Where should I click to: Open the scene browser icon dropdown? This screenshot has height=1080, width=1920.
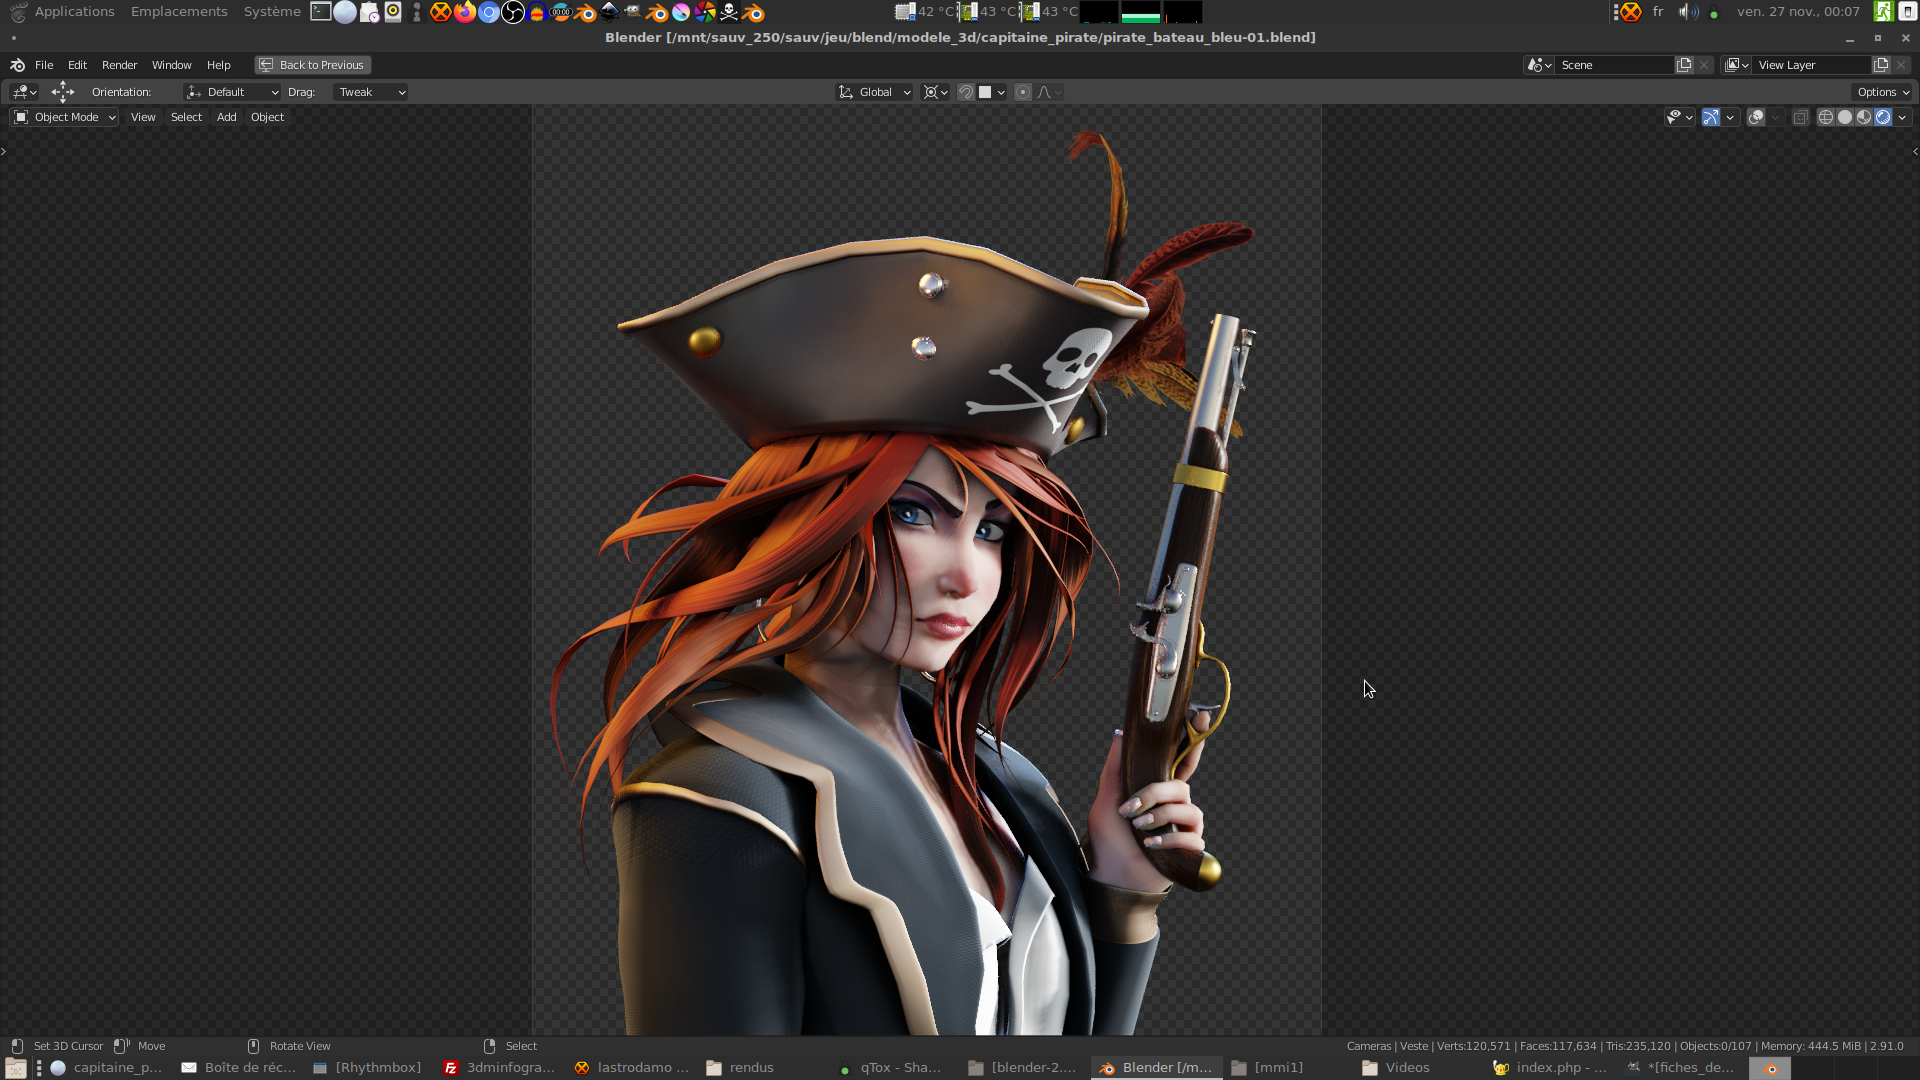coord(1539,65)
